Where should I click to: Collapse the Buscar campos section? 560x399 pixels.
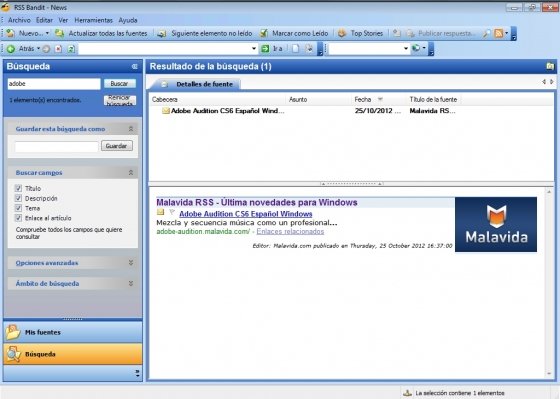point(131,173)
